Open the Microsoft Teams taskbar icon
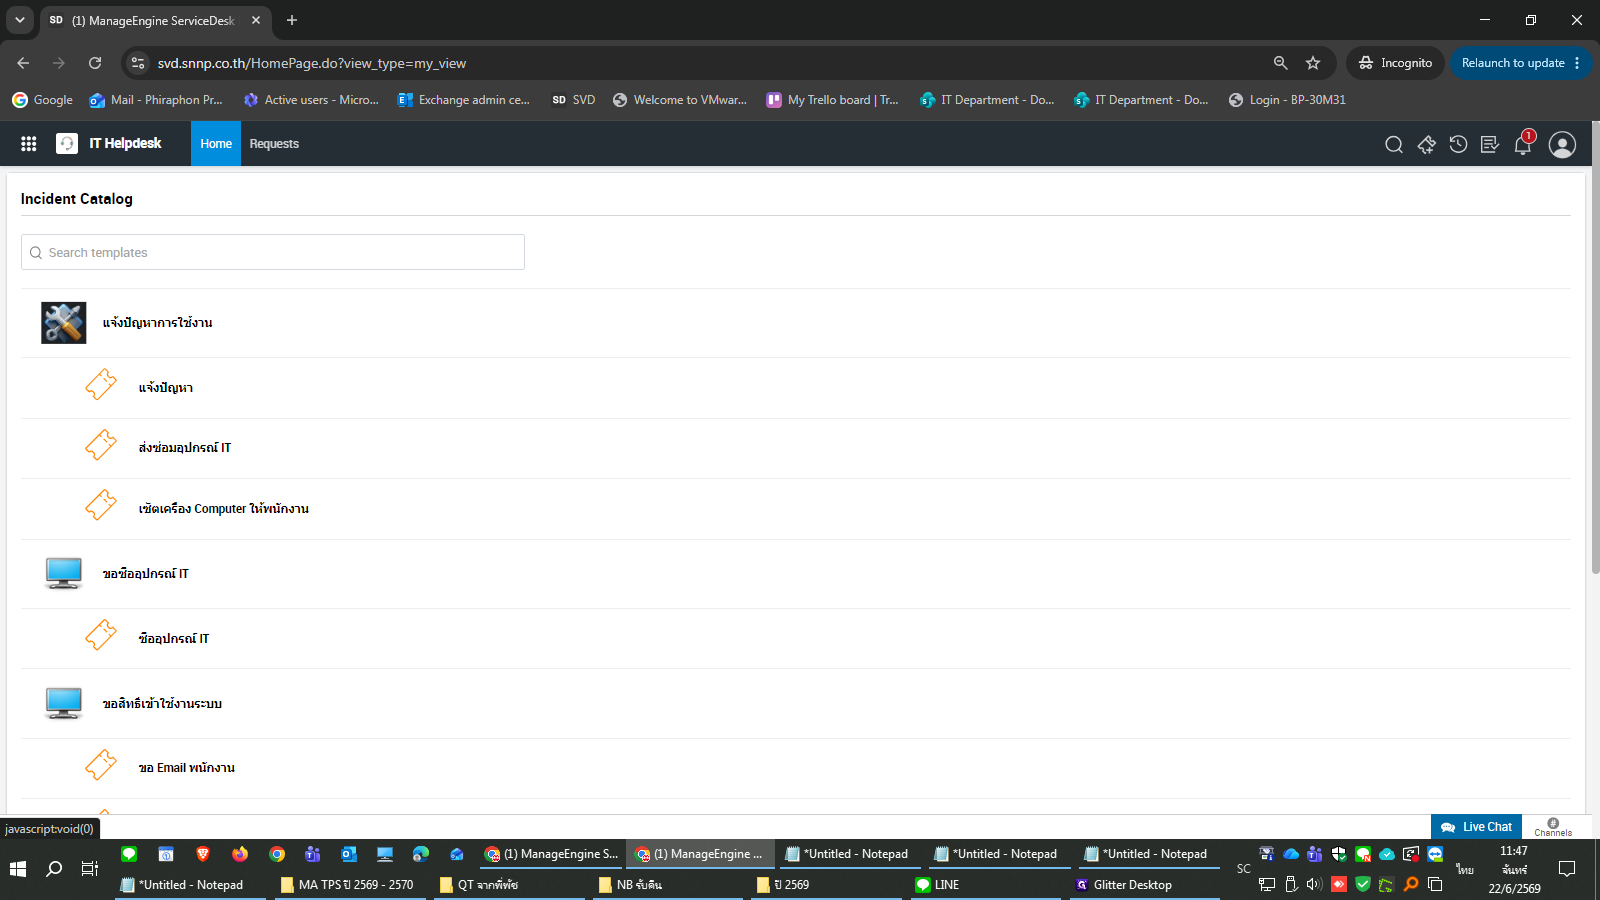The image size is (1600, 900). pyautogui.click(x=312, y=854)
